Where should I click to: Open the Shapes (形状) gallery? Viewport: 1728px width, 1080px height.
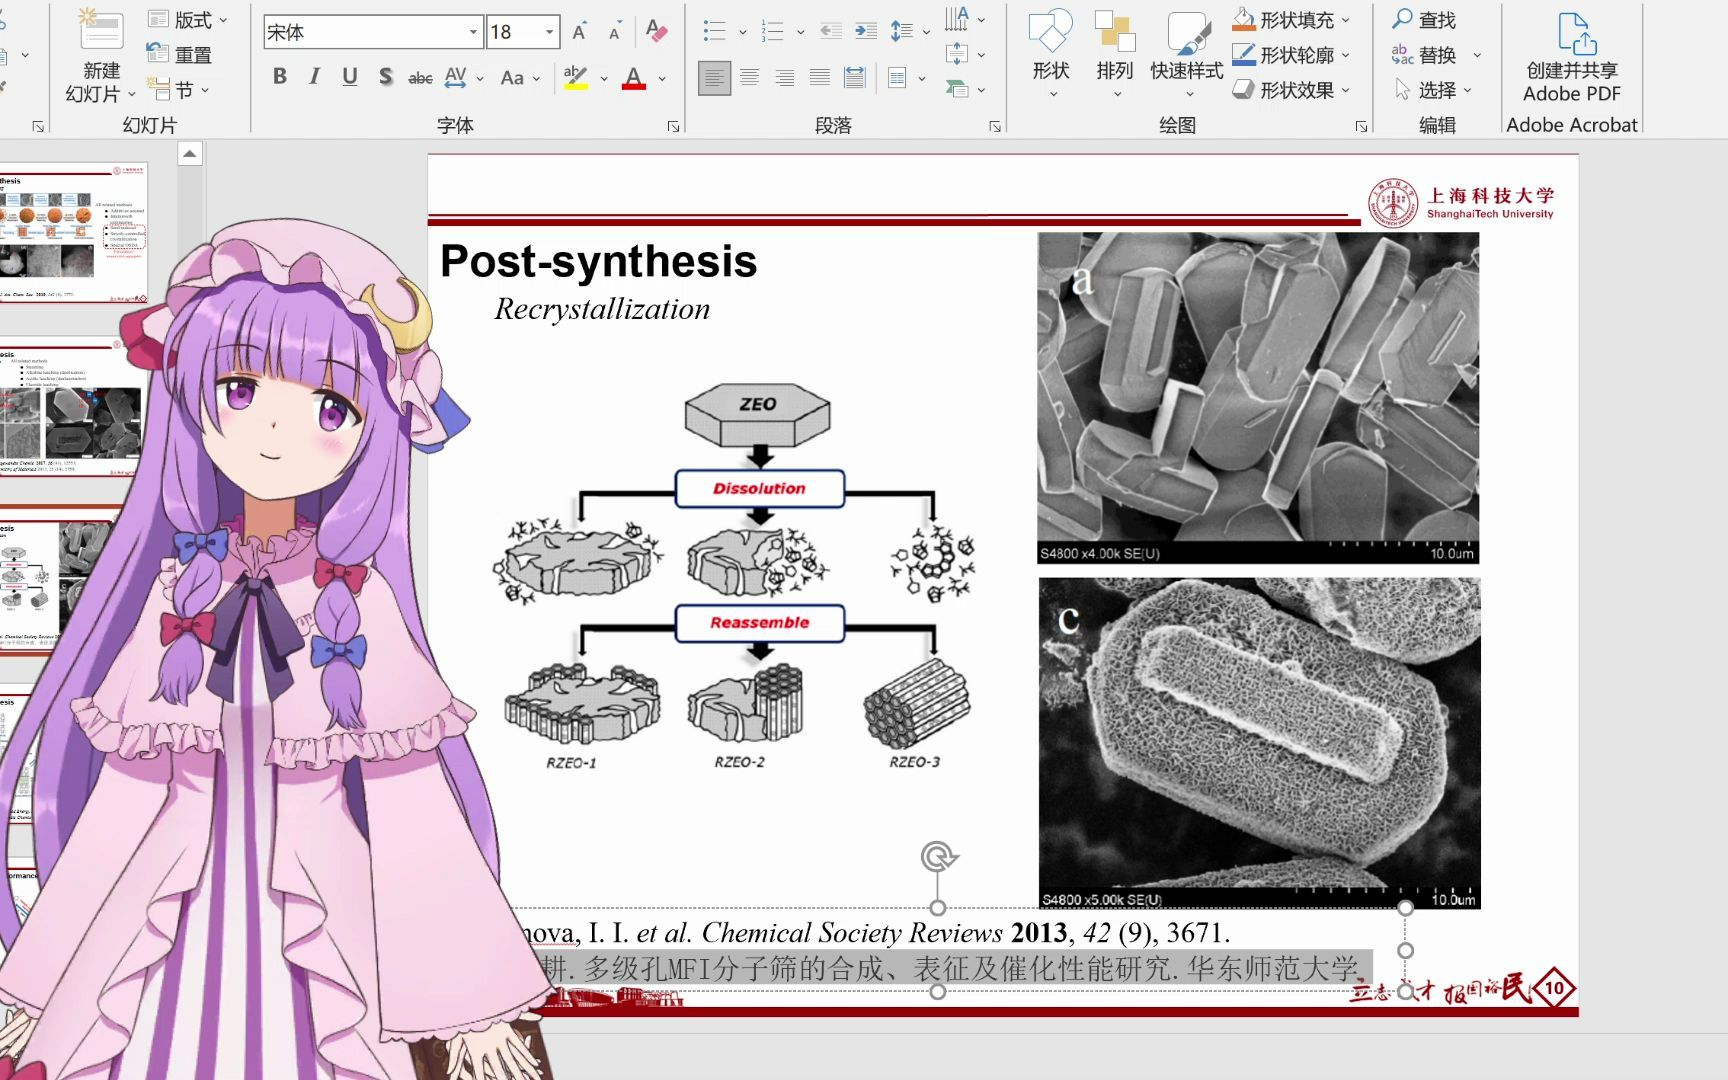click(1051, 52)
